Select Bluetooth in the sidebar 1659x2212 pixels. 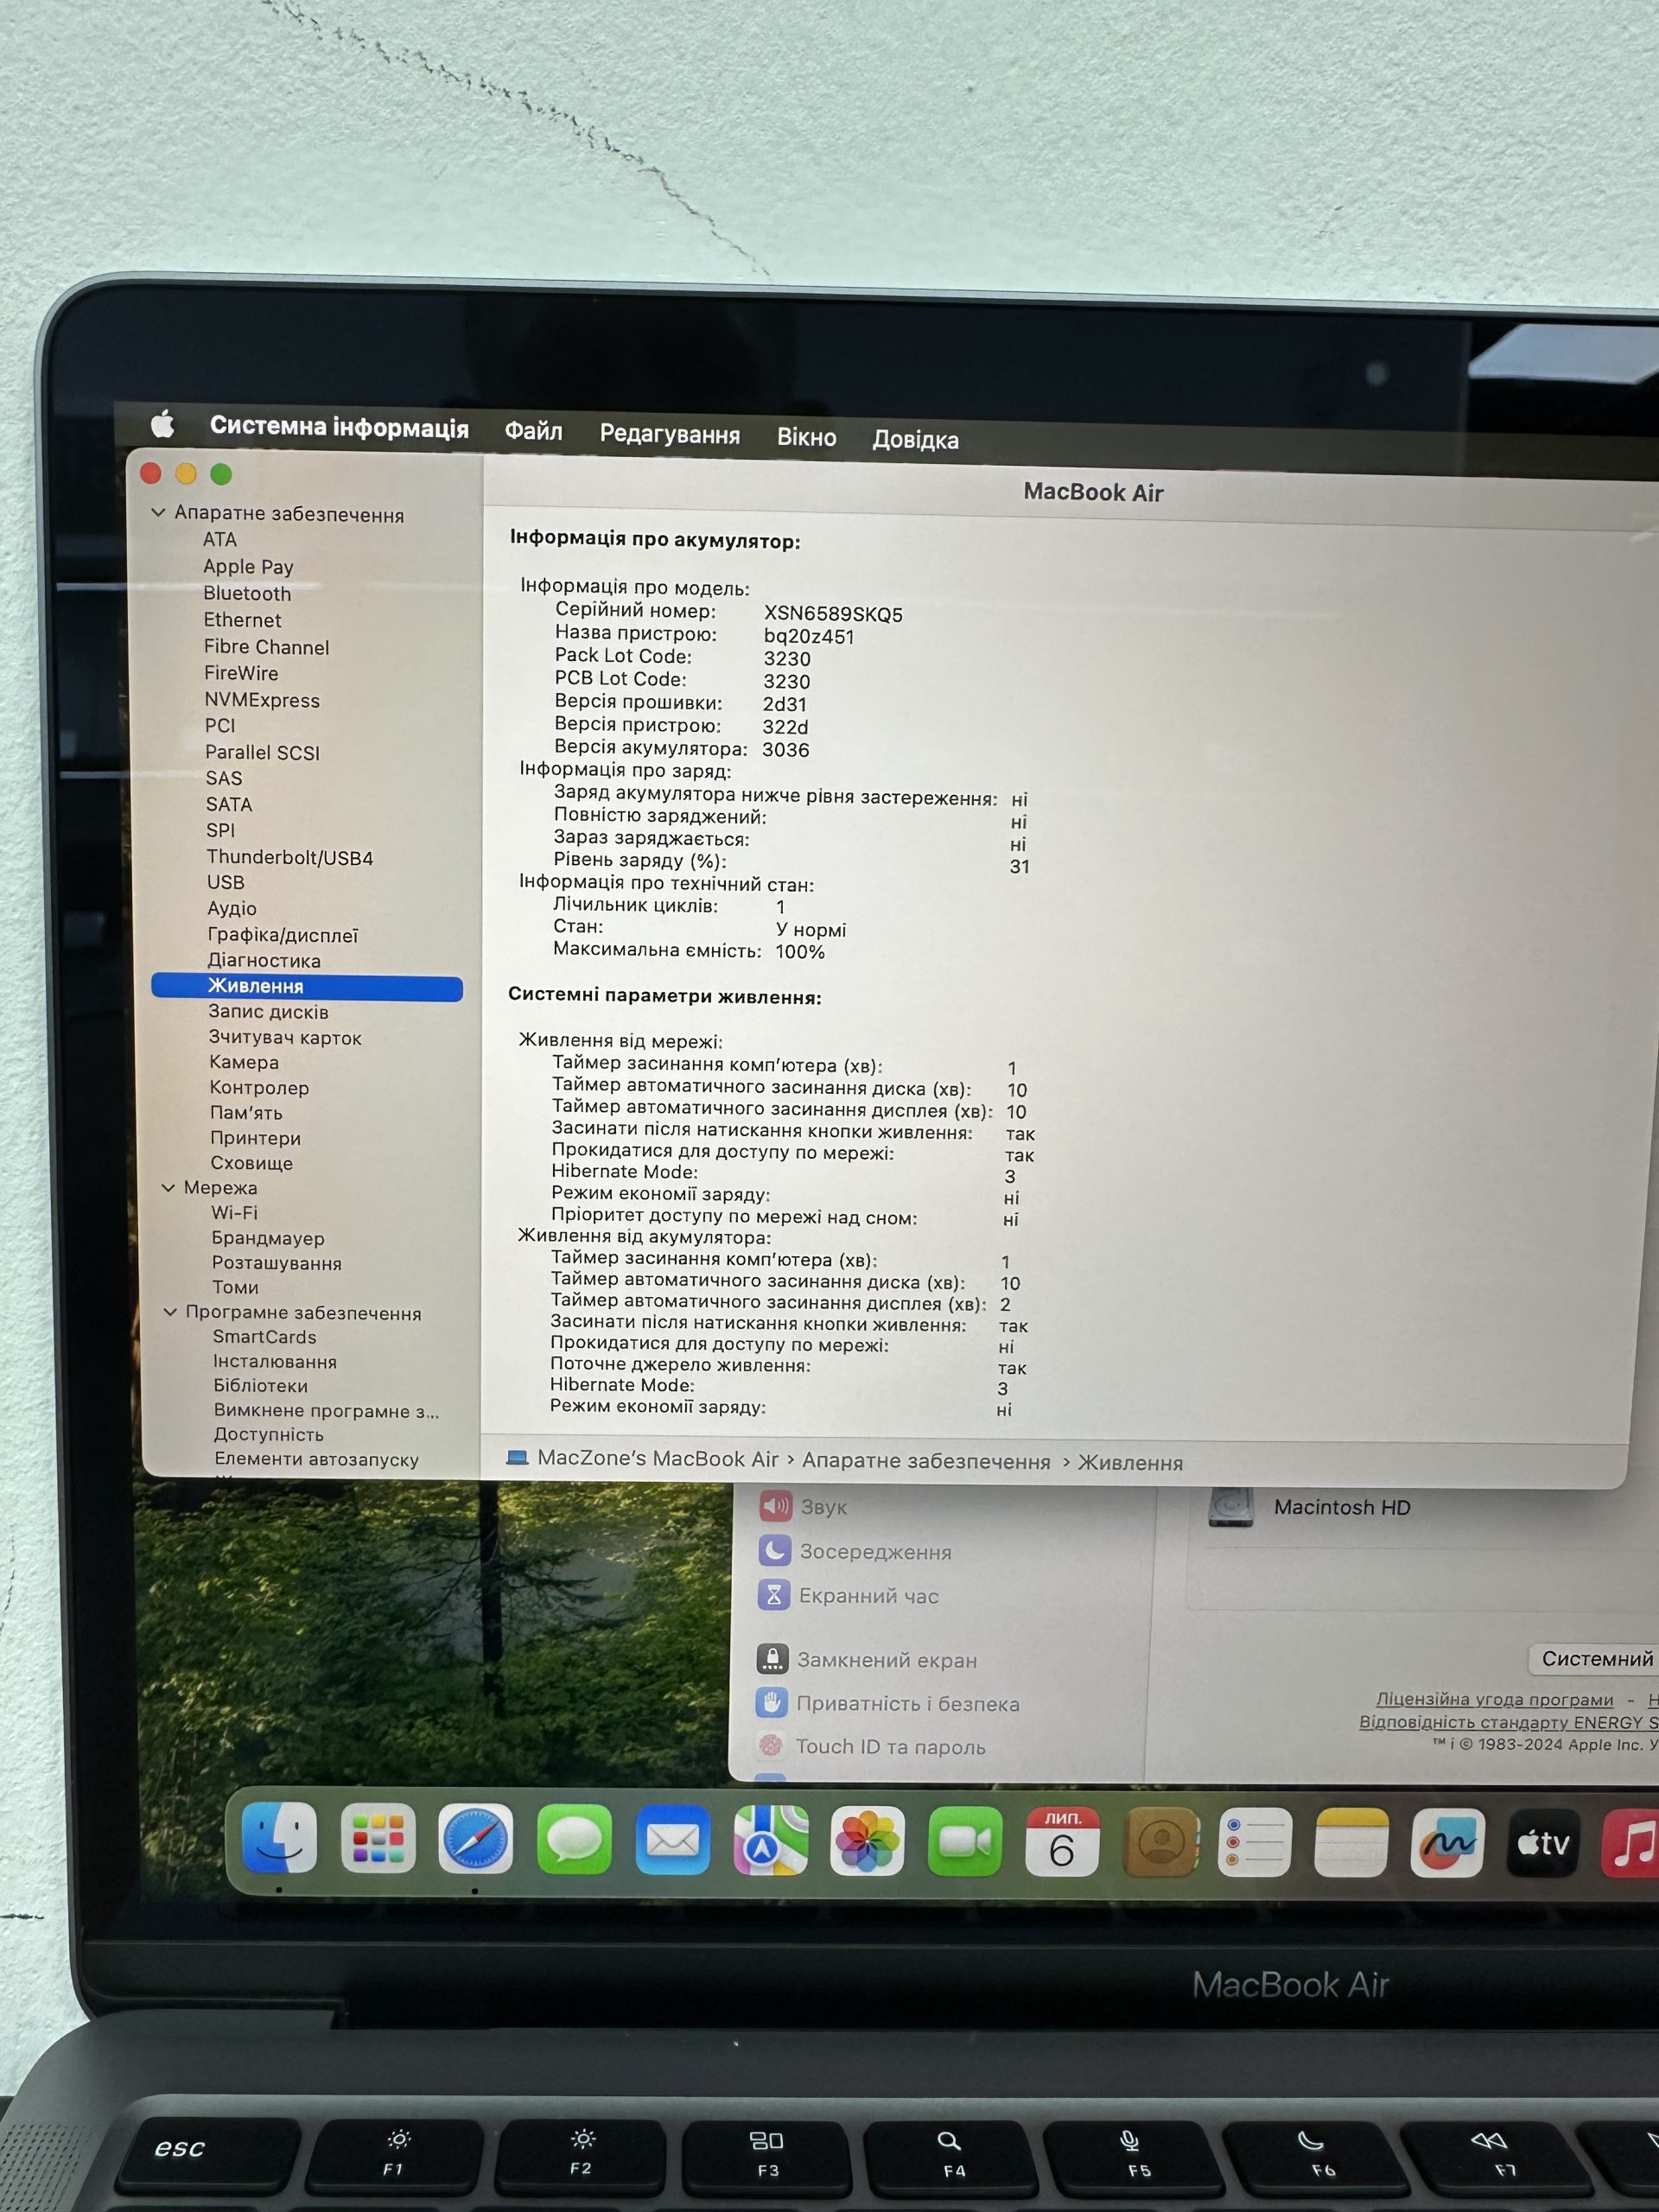[247, 593]
